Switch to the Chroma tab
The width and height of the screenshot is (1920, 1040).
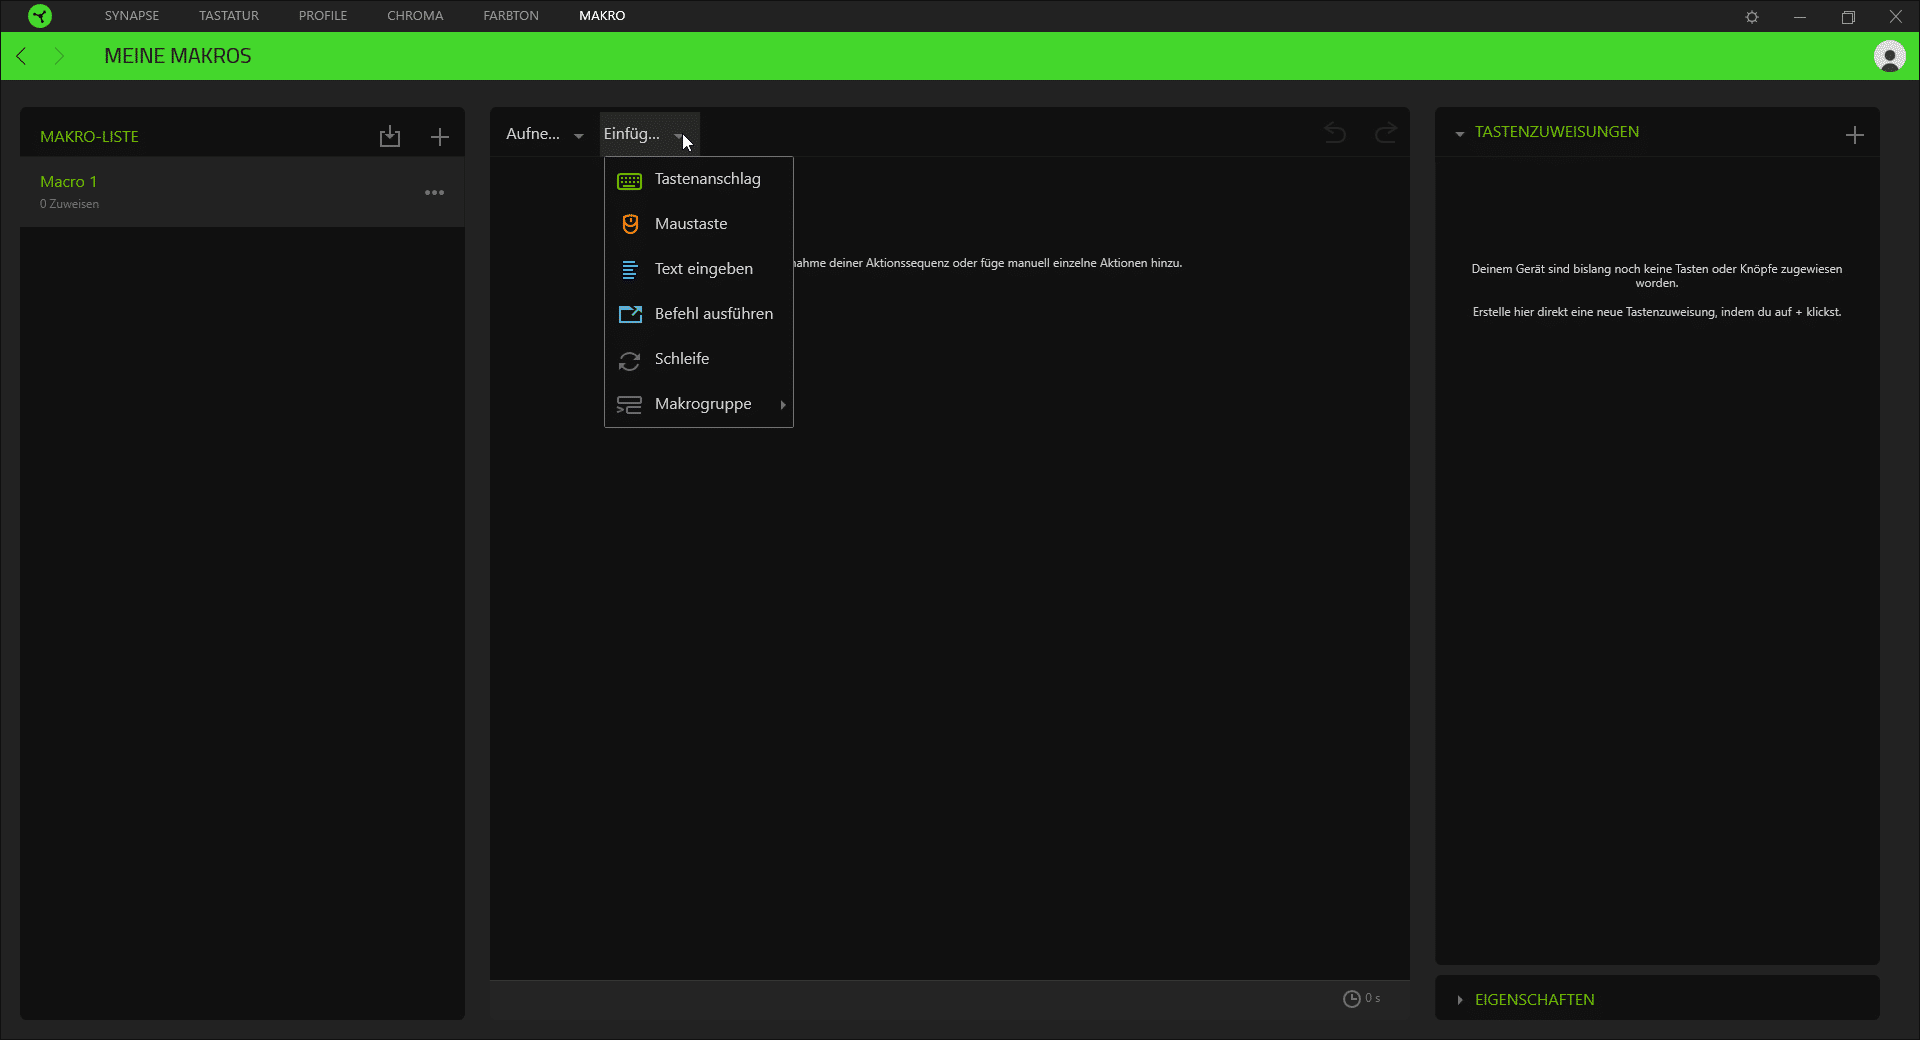click(415, 16)
